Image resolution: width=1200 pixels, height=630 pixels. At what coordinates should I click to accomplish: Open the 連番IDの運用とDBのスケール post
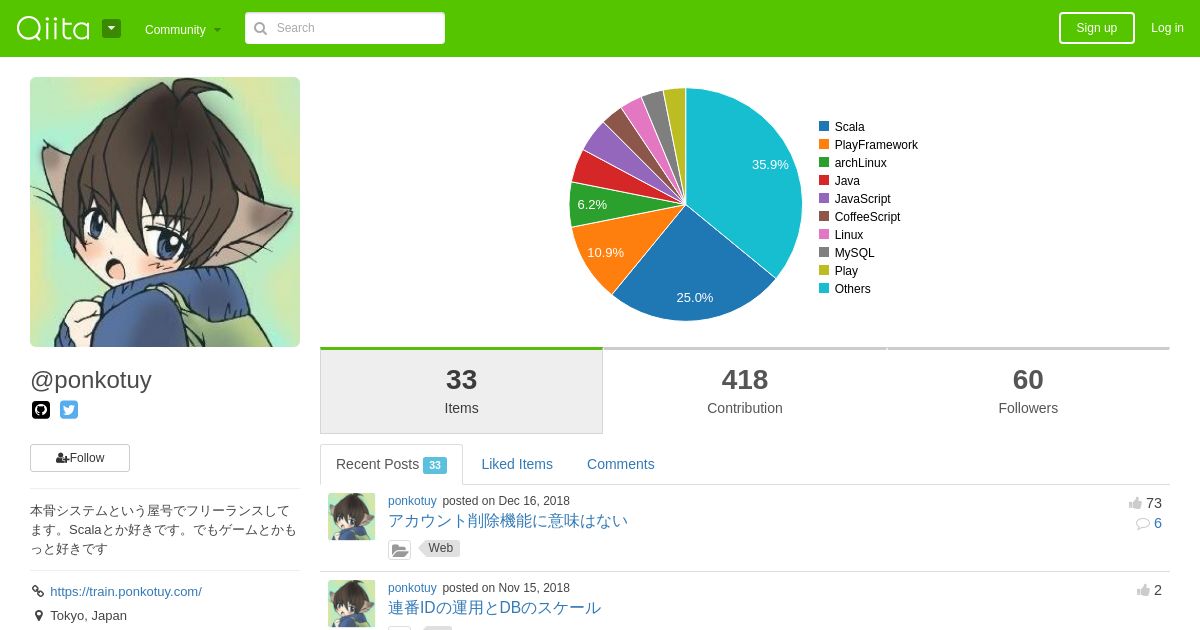[494, 608]
